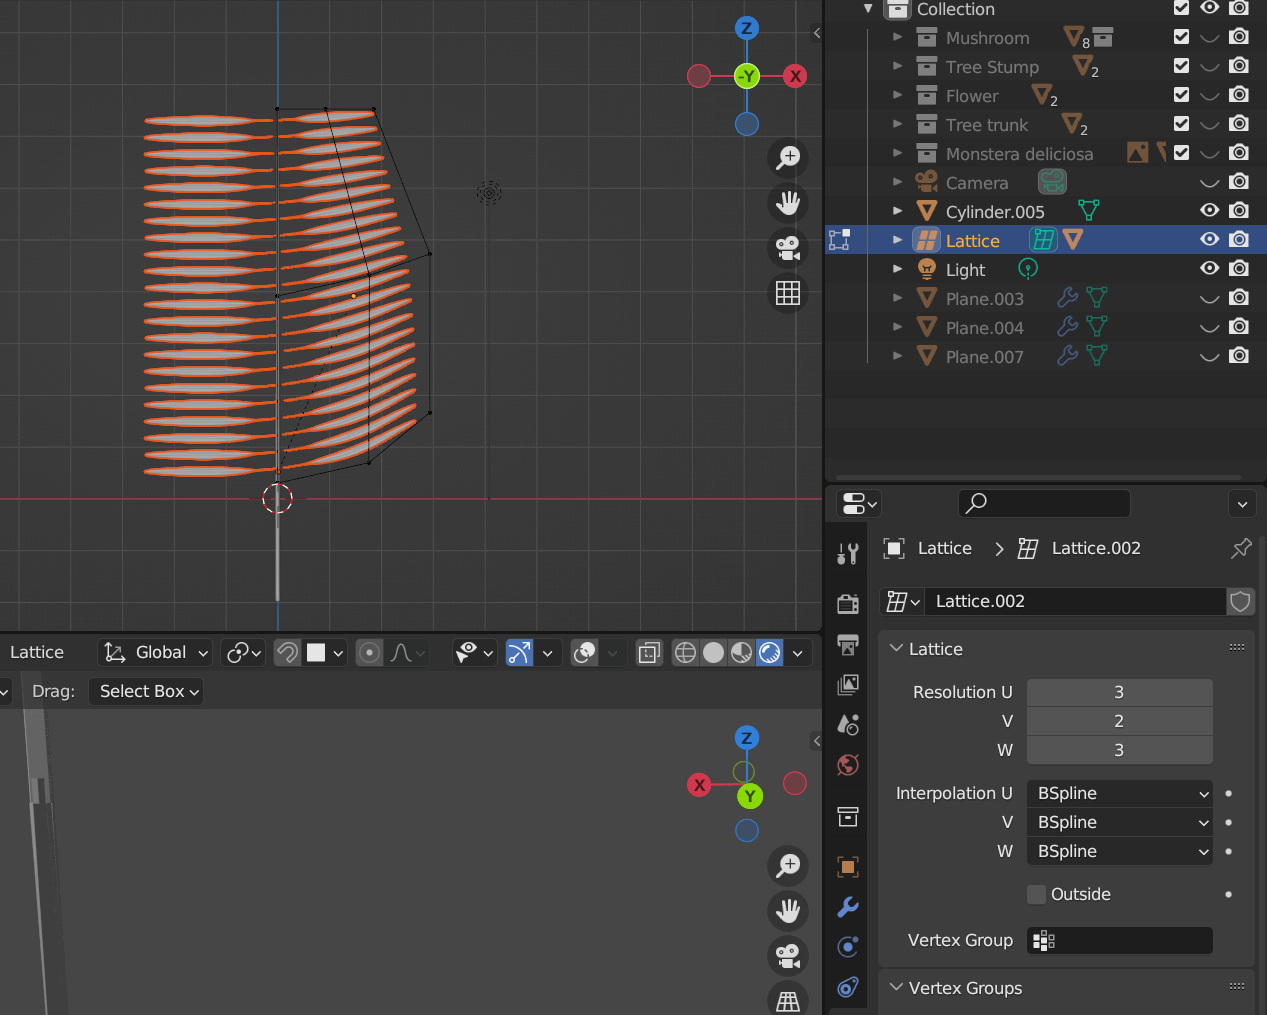Click the Resolution V value field

[1119, 721]
